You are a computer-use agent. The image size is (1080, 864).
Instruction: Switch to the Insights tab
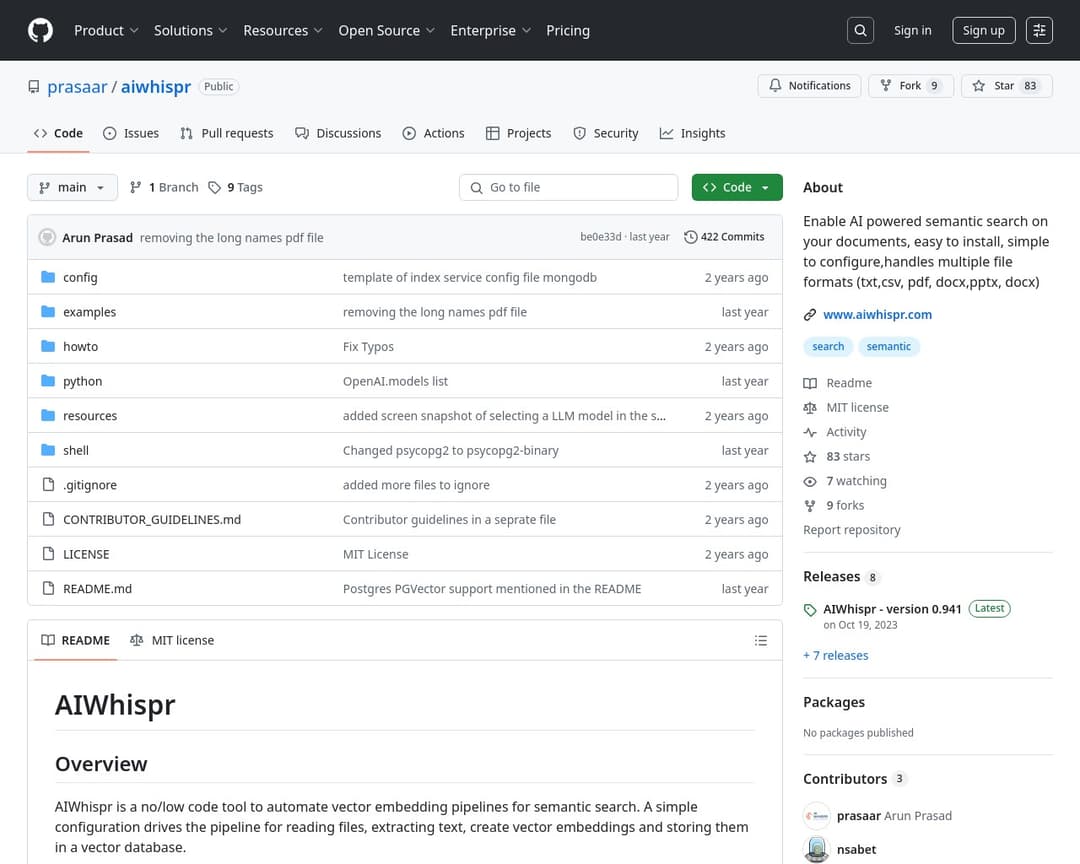click(692, 133)
